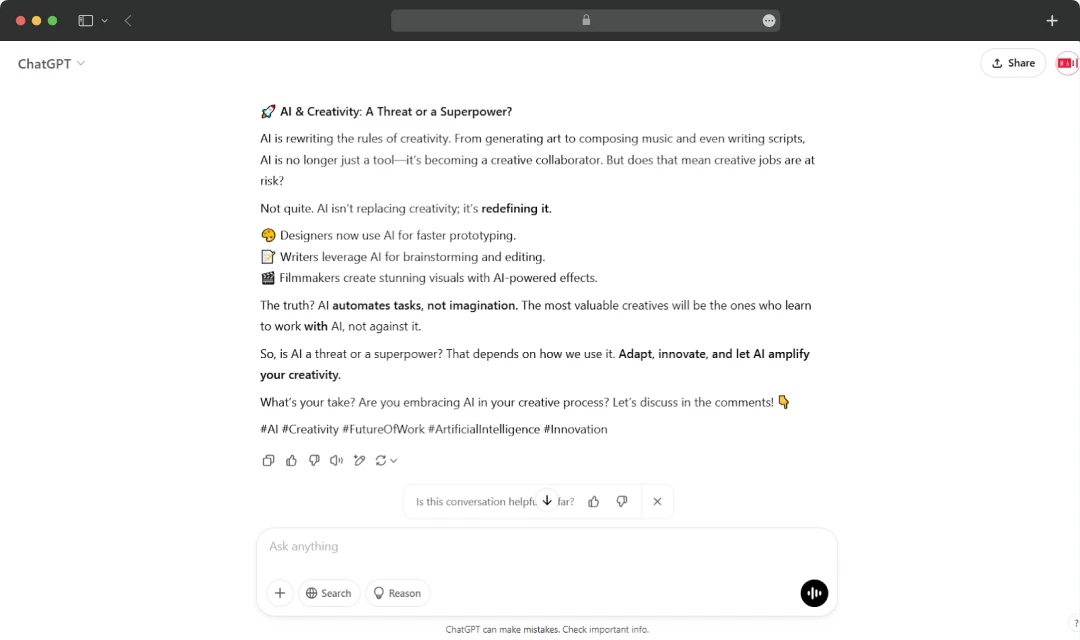Open the address bar page menu
1080x640 pixels.
[768, 20]
